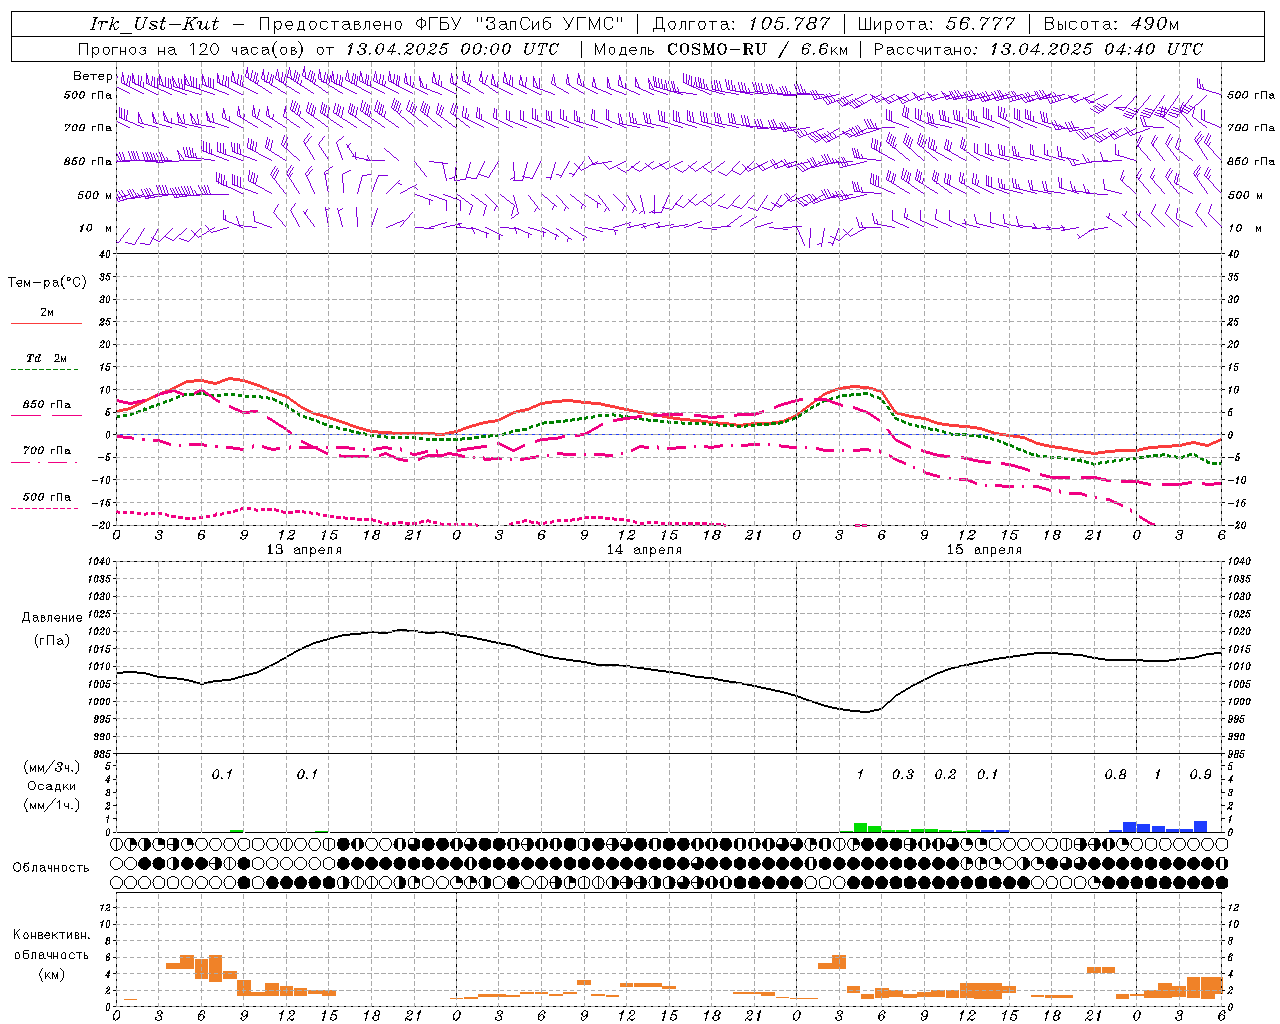
Task: Click the left 500 гПа wind level label
Action: pyautogui.click(x=88, y=95)
